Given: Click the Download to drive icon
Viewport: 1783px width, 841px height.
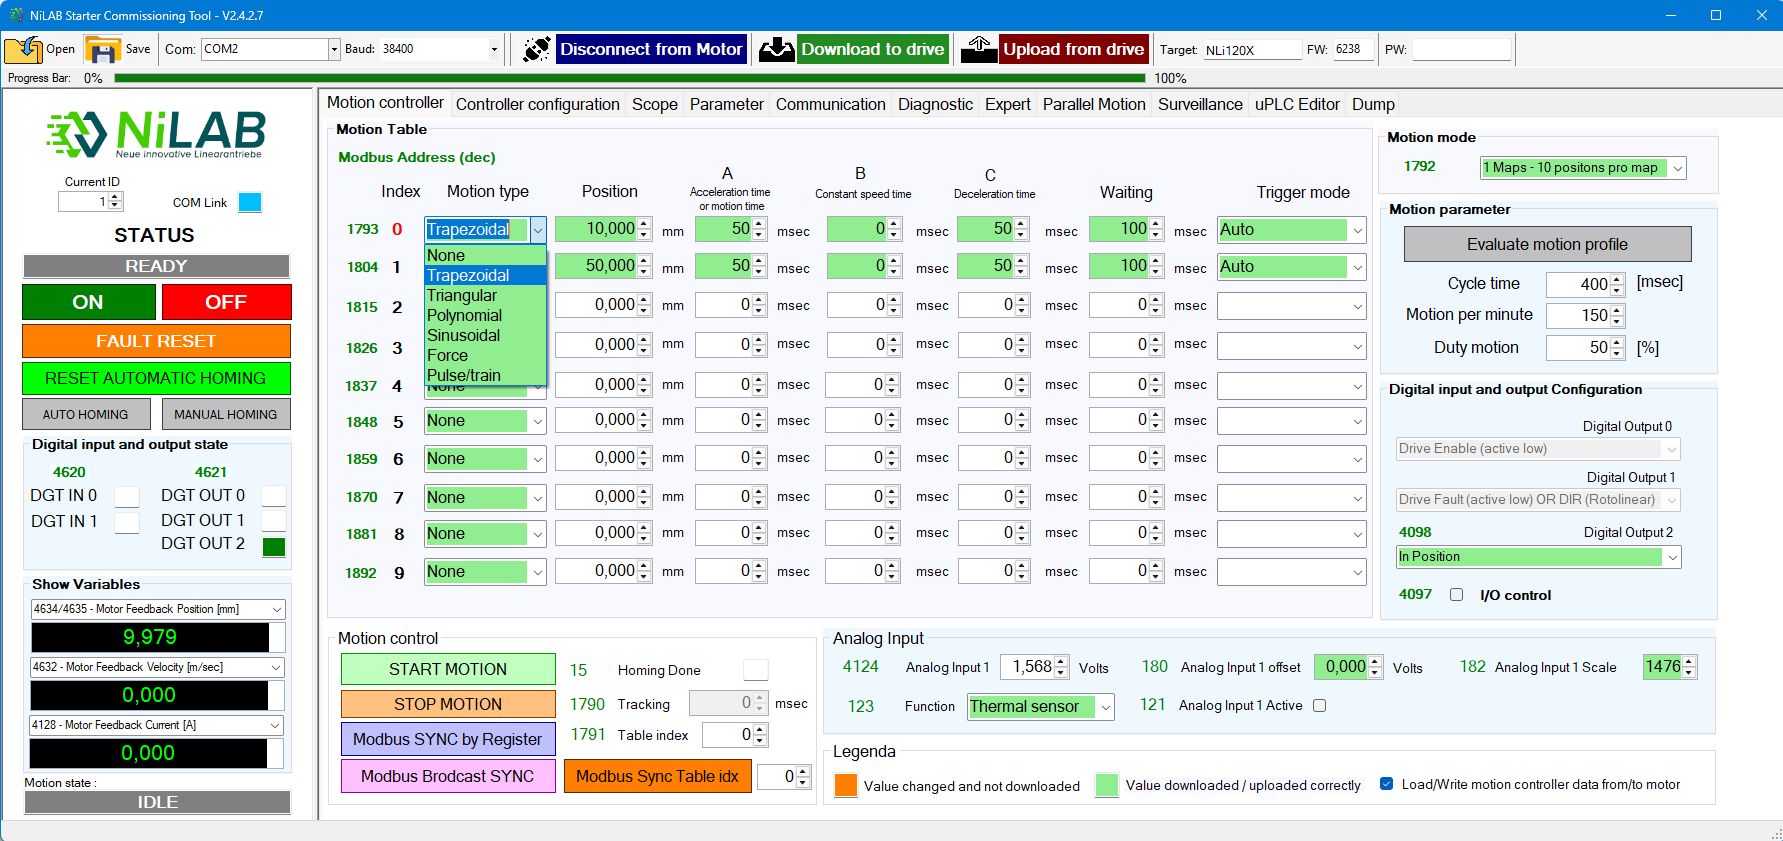Looking at the screenshot, I should (776, 49).
